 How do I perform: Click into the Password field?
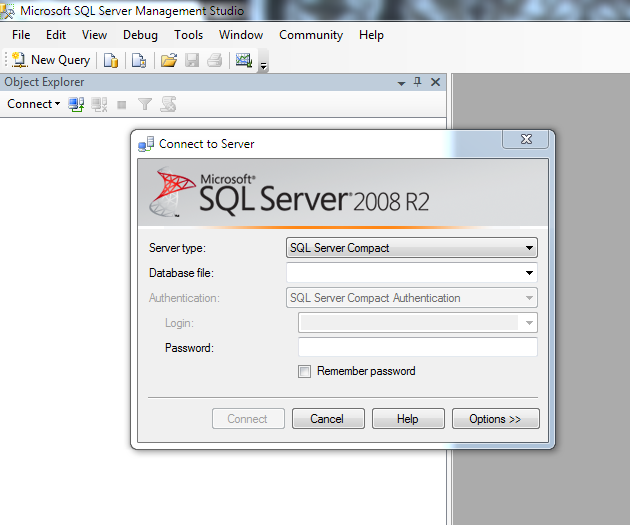pyautogui.click(x=417, y=347)
